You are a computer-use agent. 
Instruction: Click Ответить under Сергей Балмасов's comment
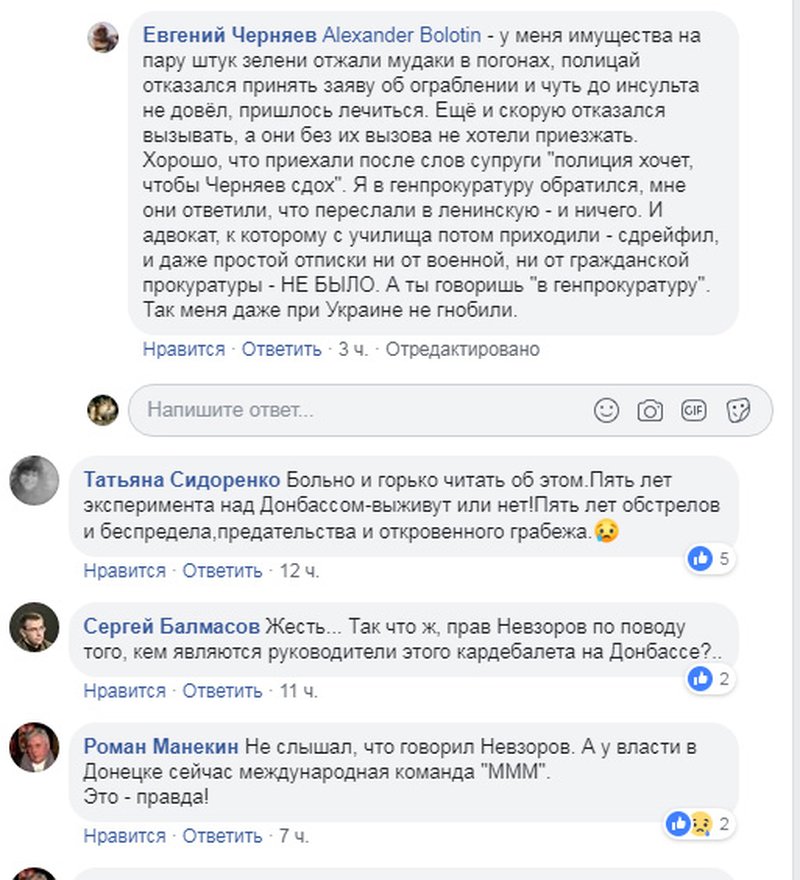point(223,691)
